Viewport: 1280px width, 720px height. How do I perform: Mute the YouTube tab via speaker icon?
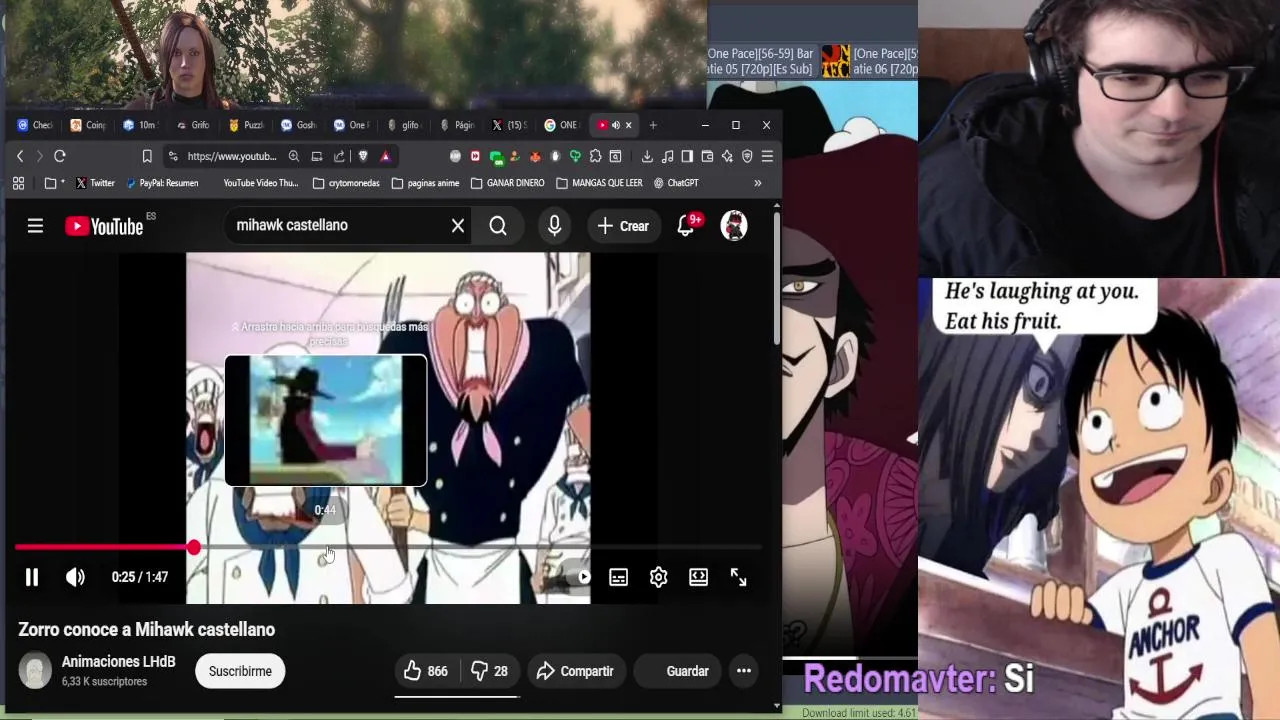pyautogui.click(x=616, y=125)
